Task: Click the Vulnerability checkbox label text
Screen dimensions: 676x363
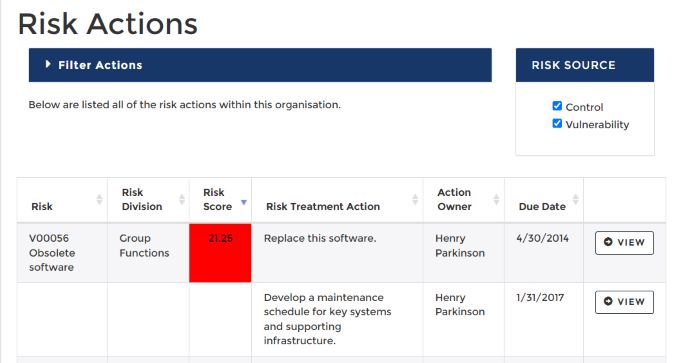Action: click(x=597, y=125)
